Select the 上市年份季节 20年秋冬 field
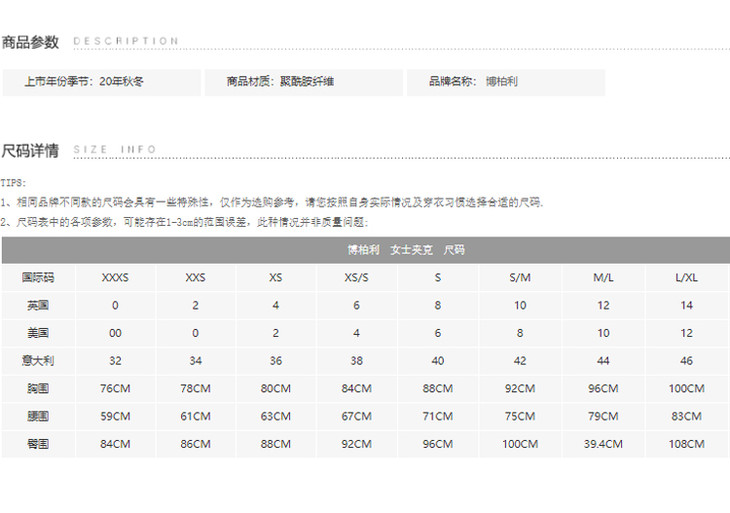This screenshot has height=513, width=730. coord(84,82)
